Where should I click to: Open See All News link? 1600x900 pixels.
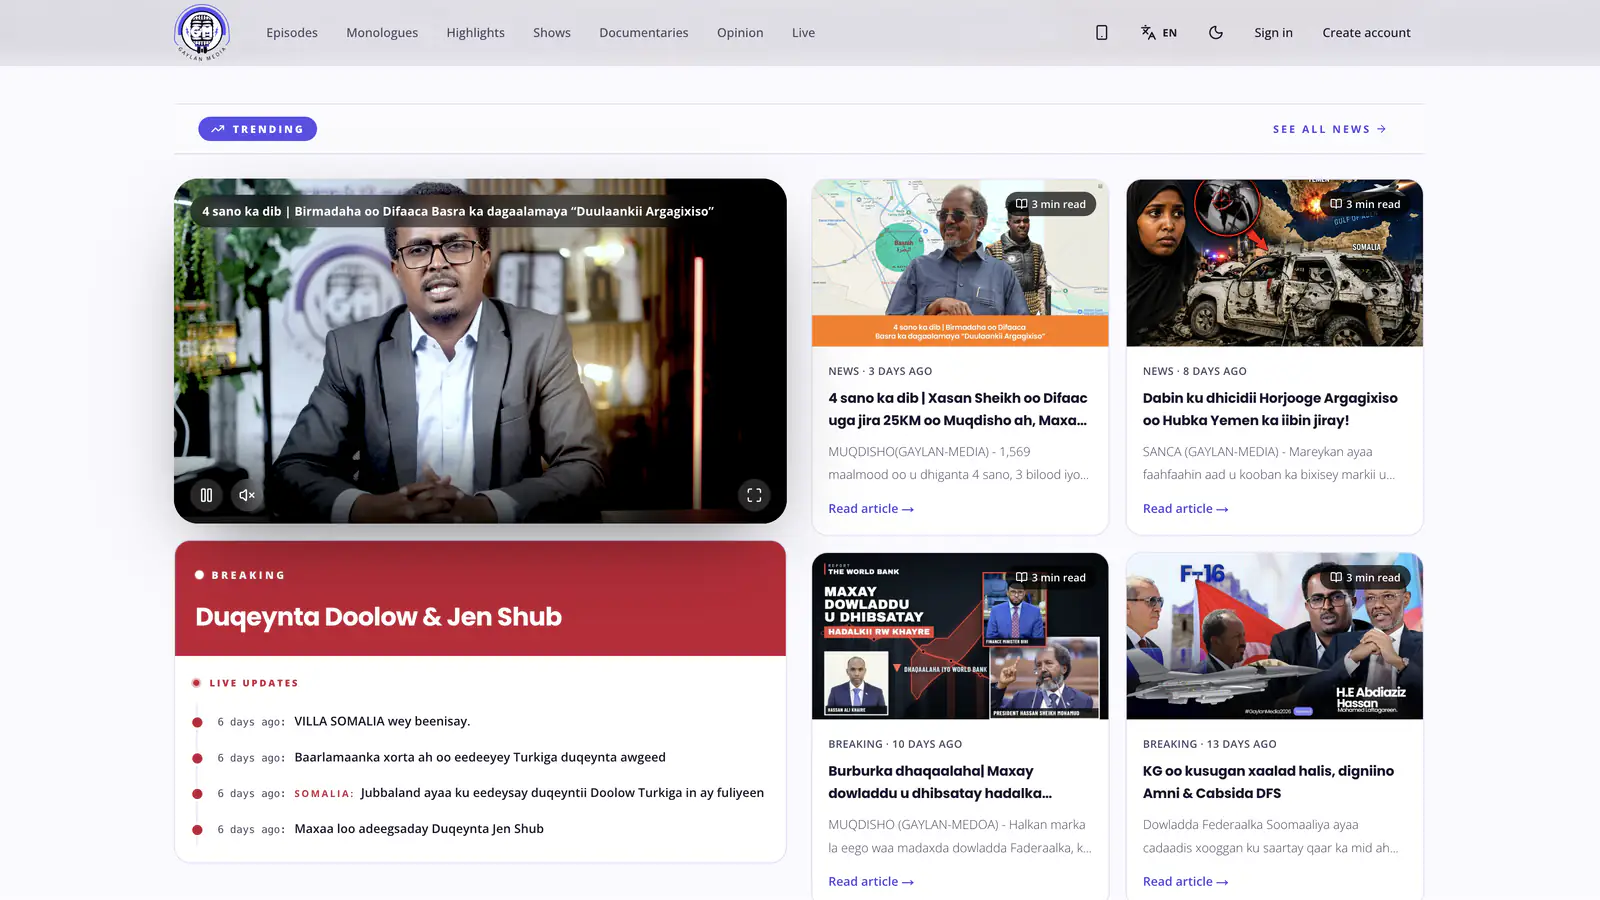click(1329, 129)
